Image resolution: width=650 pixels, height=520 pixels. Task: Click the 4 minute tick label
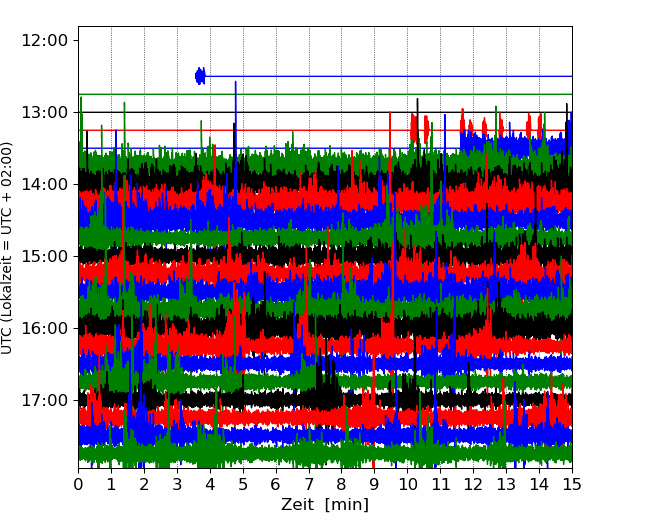click(x=210, y=484)
